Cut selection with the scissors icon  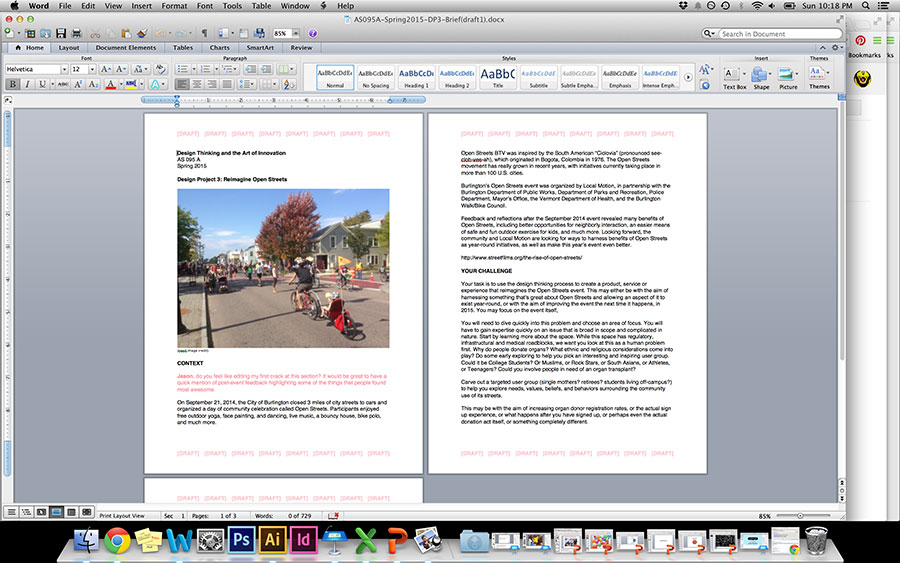(x=95, y=34)
